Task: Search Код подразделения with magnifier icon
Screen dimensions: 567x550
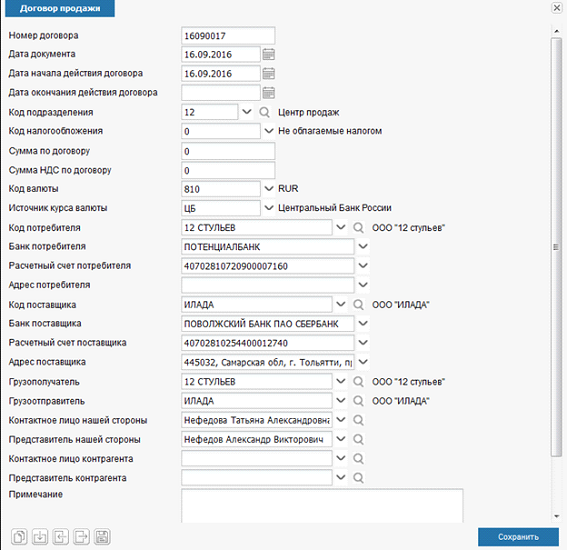Action: (x=264, y=112)
